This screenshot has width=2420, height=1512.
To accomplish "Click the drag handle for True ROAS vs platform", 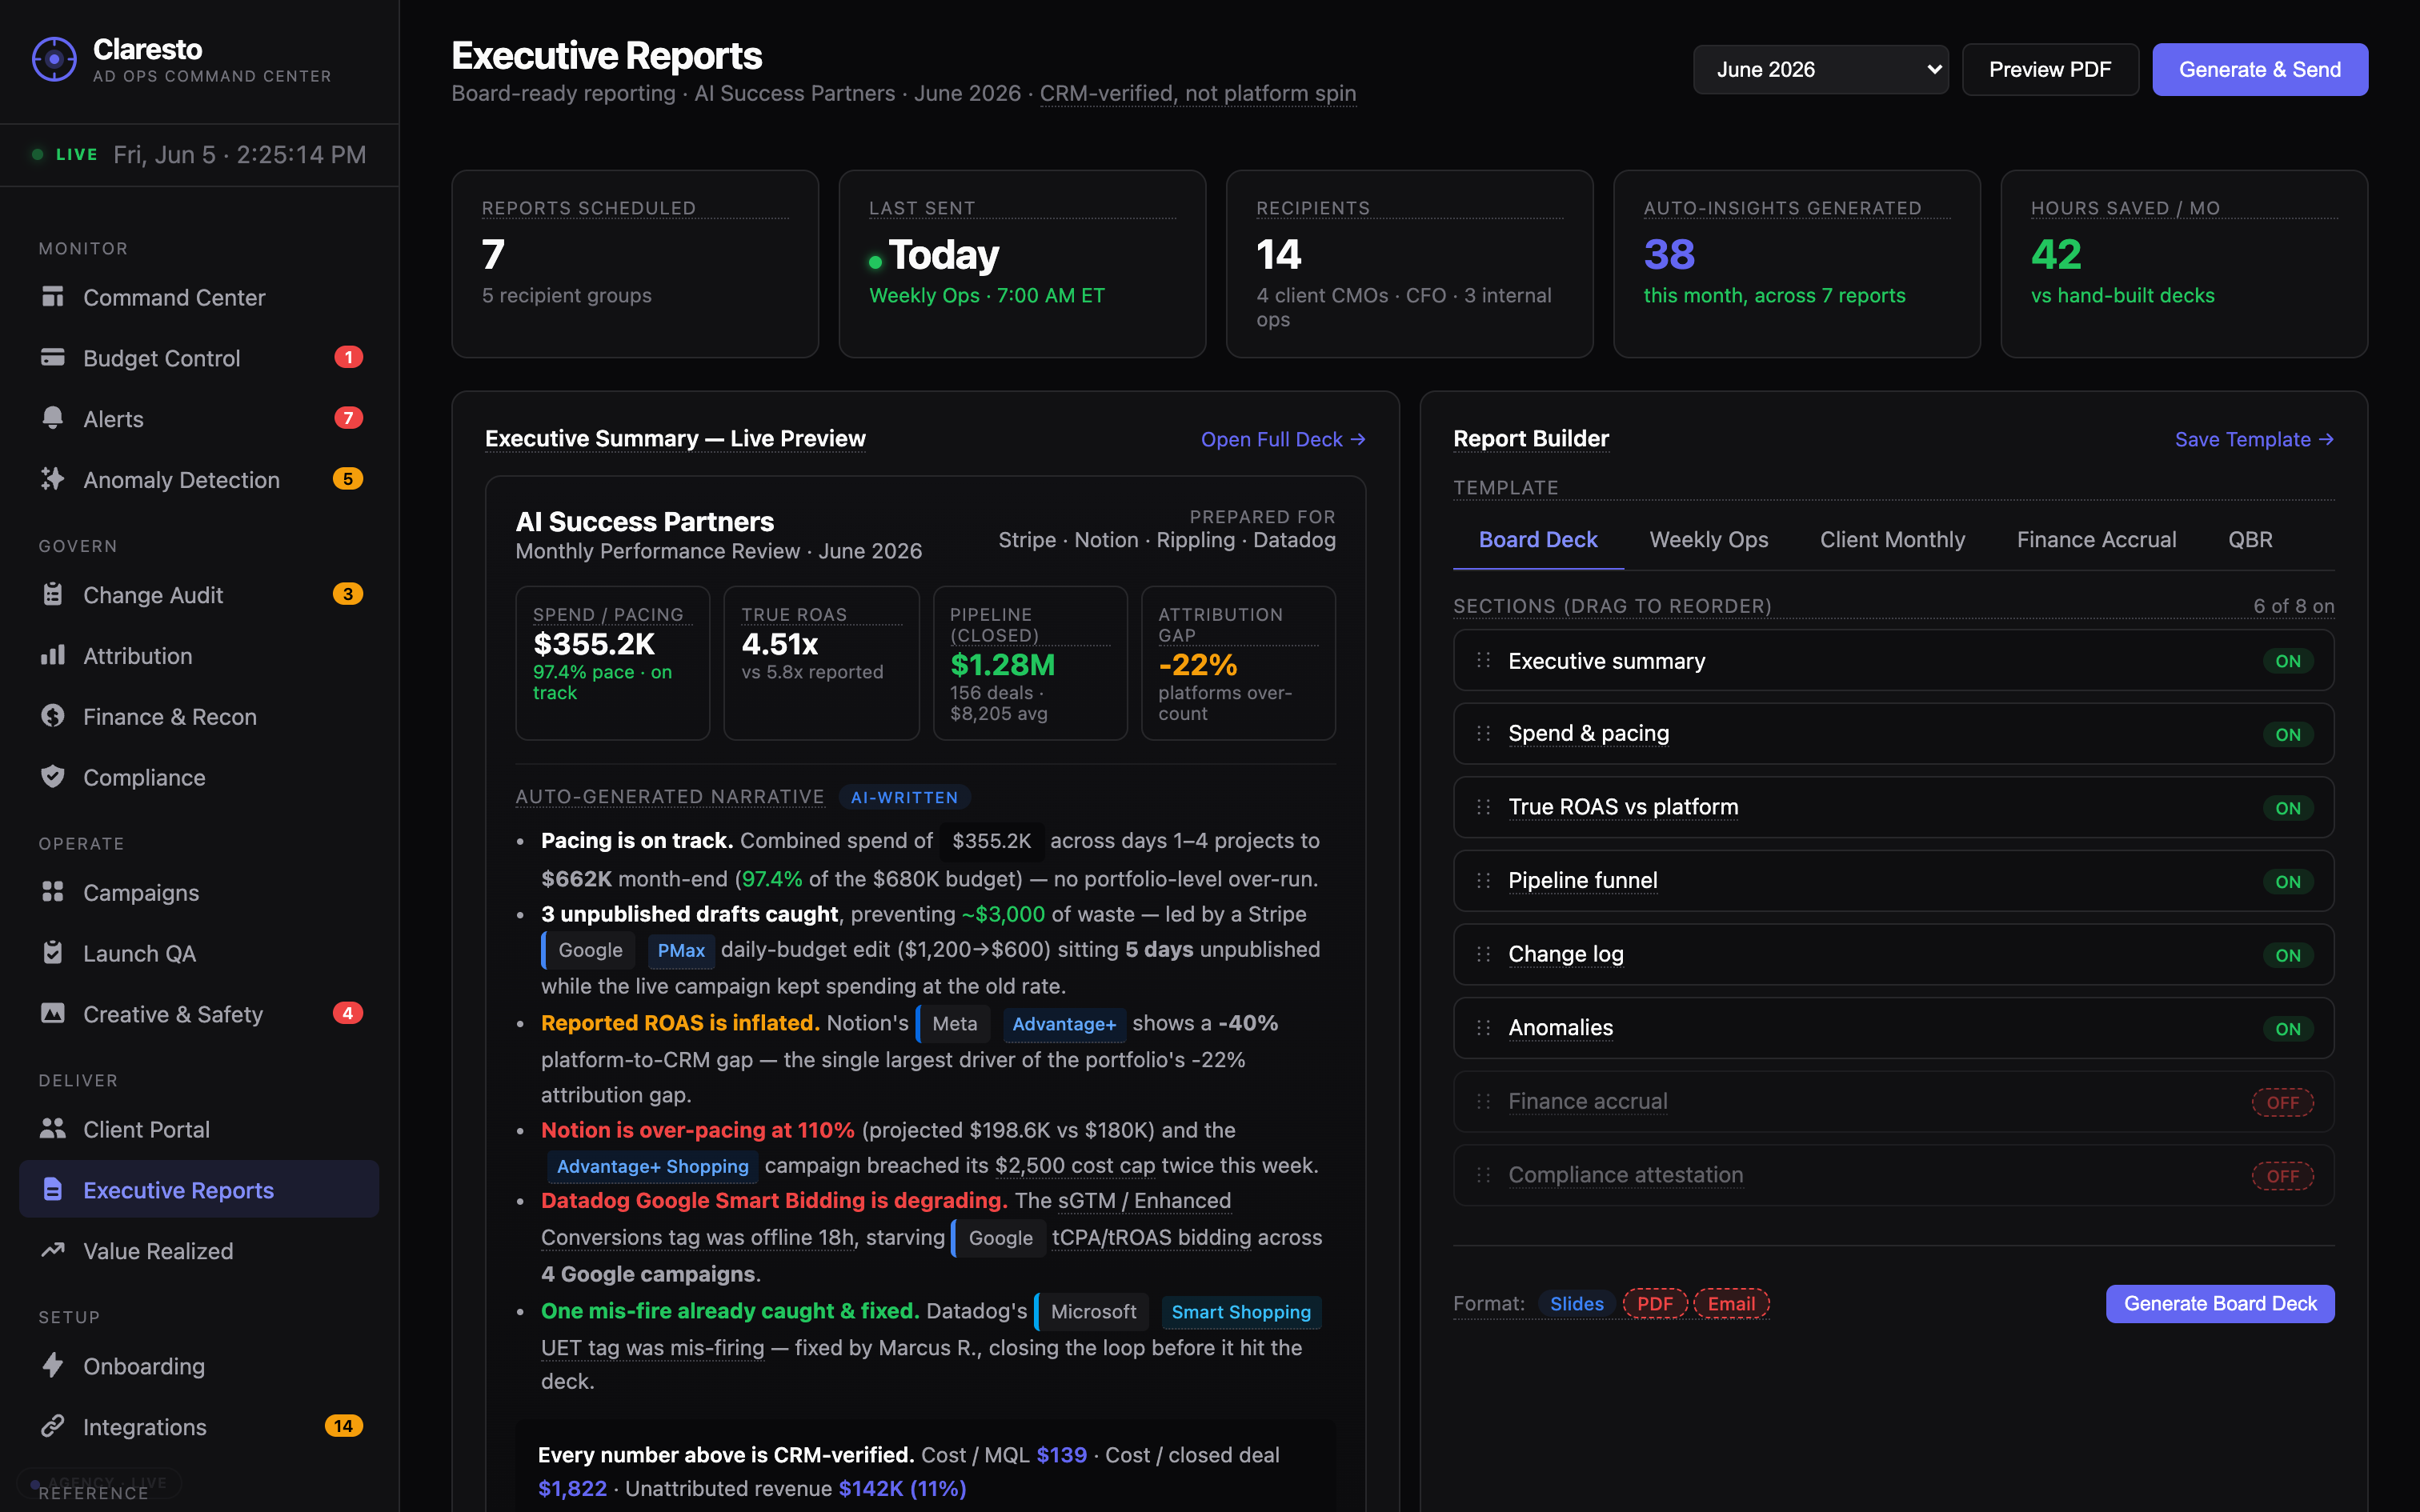I will click(x=1484, y=807).
